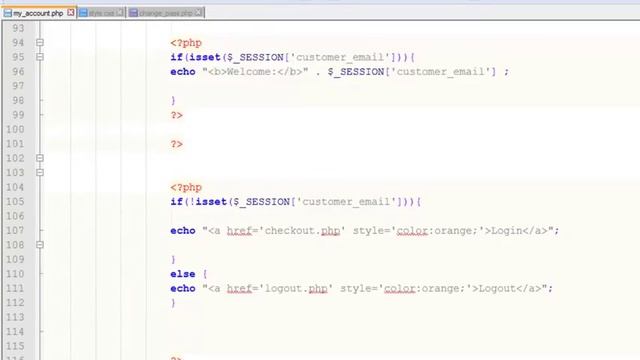Click the <?php tag on line 104
The height and width of the screenshot is (360, 640).
coord(186,187)
